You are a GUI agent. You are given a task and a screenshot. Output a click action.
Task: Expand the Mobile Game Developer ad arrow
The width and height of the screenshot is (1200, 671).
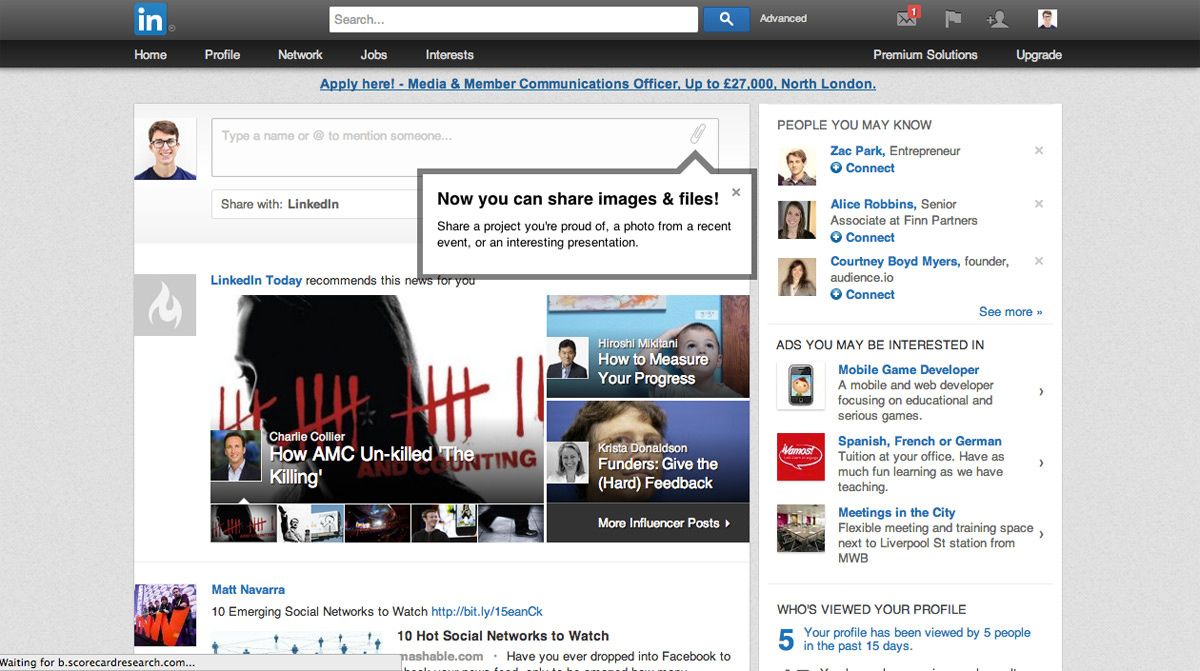[1041, 392]
